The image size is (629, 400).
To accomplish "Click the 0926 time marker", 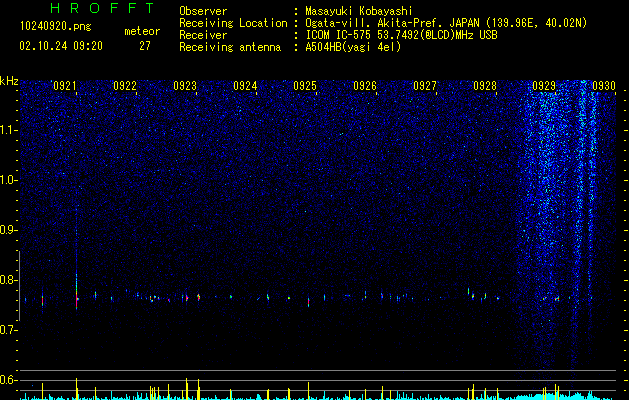I will point(365,86).
